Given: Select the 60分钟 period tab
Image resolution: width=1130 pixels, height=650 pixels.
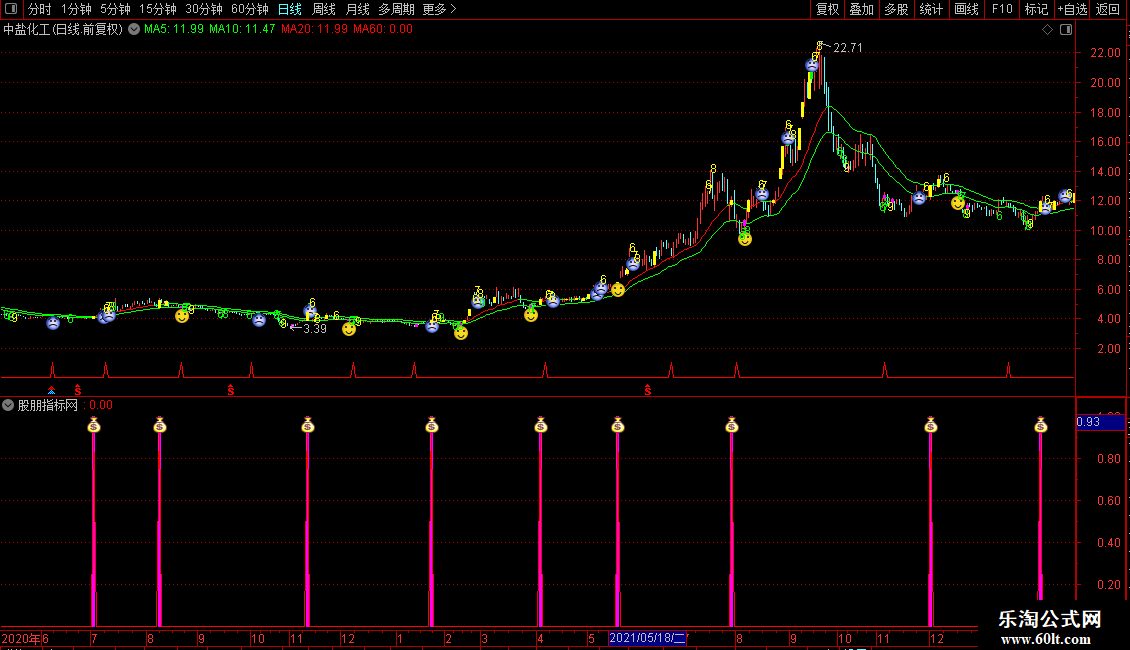Looking at the screenshot, I should (250, 9).
